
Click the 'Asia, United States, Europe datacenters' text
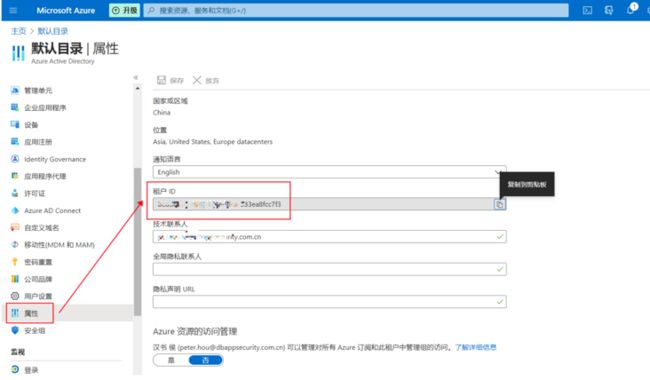point(213,142)
